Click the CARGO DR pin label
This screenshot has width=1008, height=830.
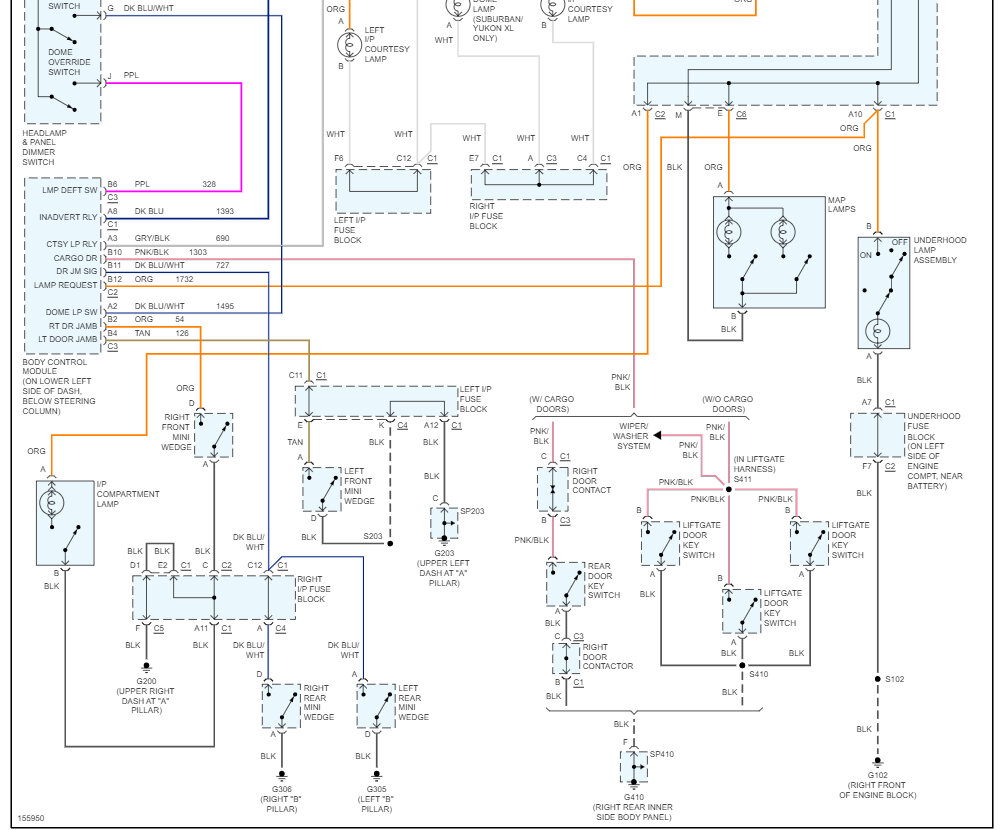click(x=75, y=258)
